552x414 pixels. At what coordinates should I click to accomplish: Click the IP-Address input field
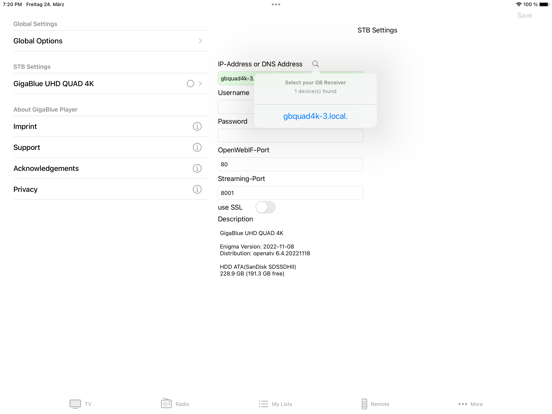pyautogui.click(x=290, y=78)
